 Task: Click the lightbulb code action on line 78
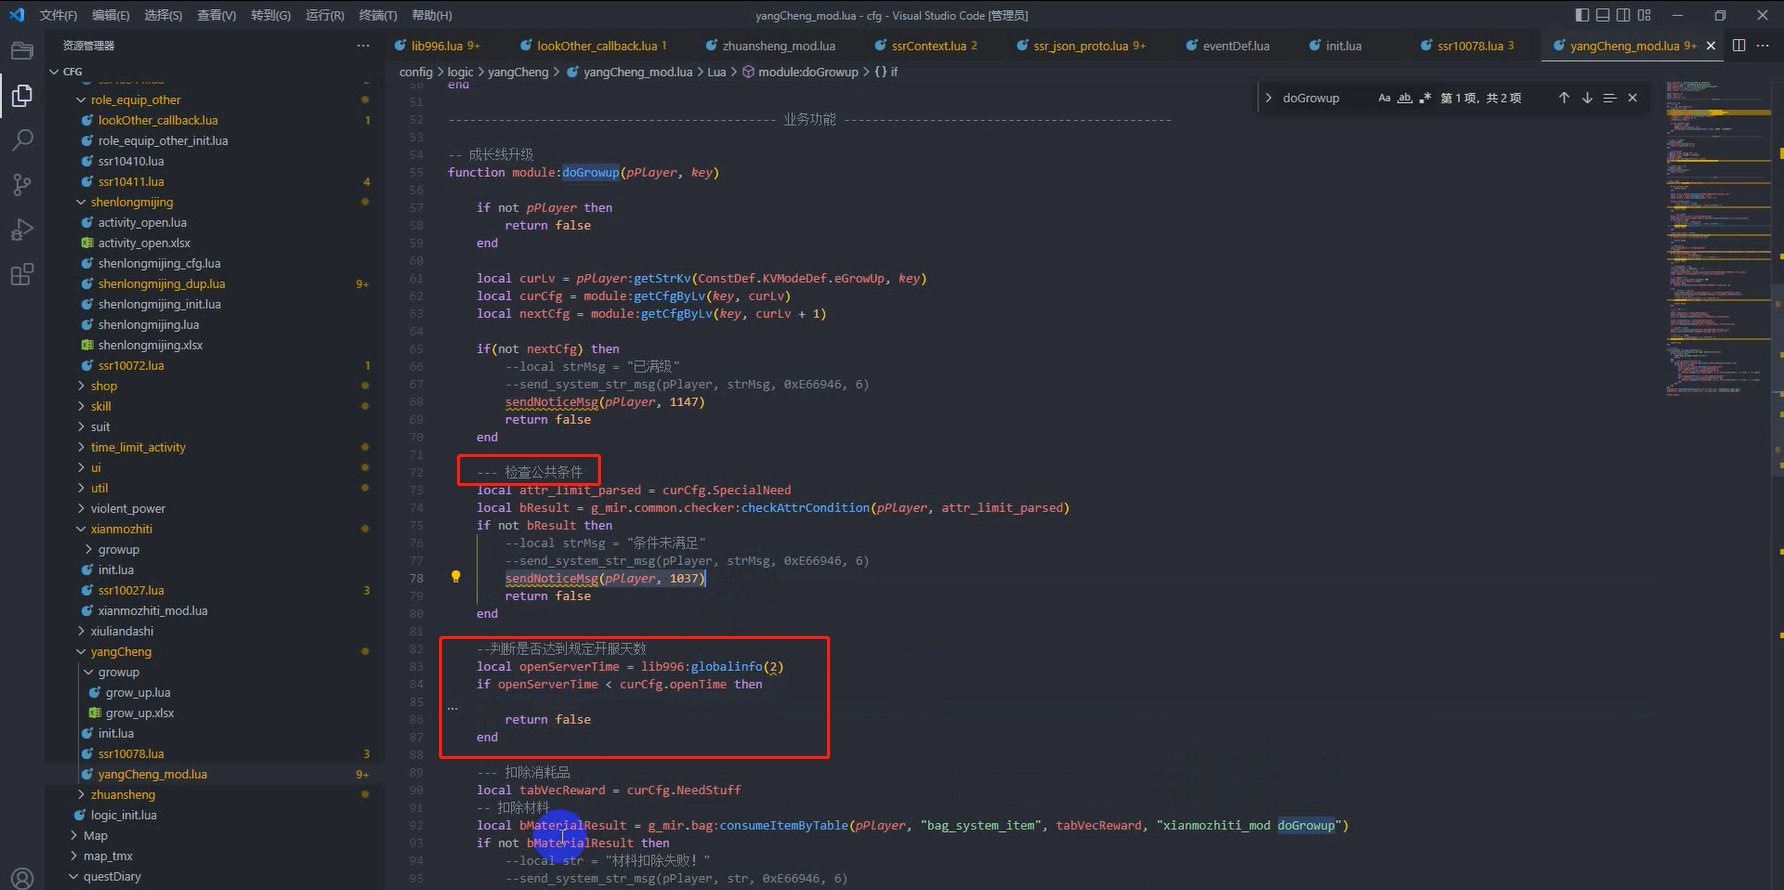click(456, 577)
